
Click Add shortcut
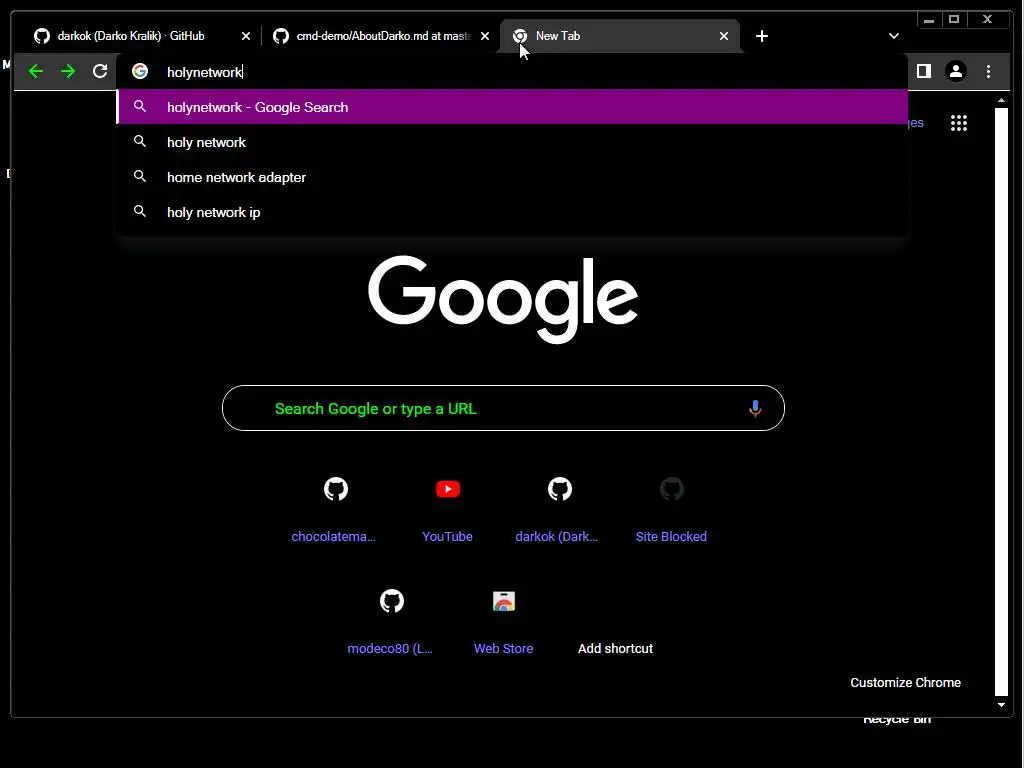[615, 648]
